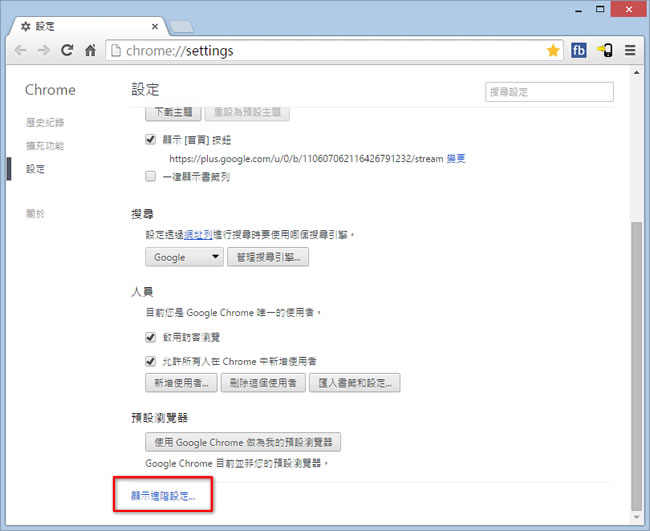Click the 管理搜尋引擎... button
Image resolution: width=650 pixels, height=531 pixels.
pos(268,257)
